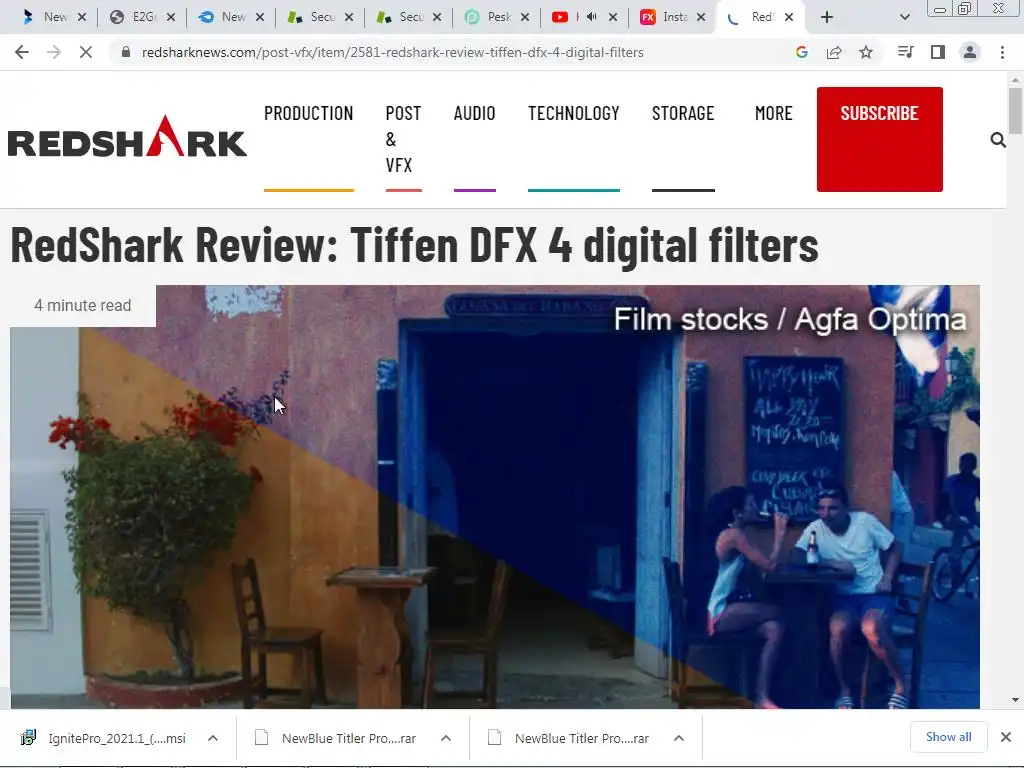Open the PRODUCTION menu
Viewport: 1024px width, 768px height.
[308, 113]
